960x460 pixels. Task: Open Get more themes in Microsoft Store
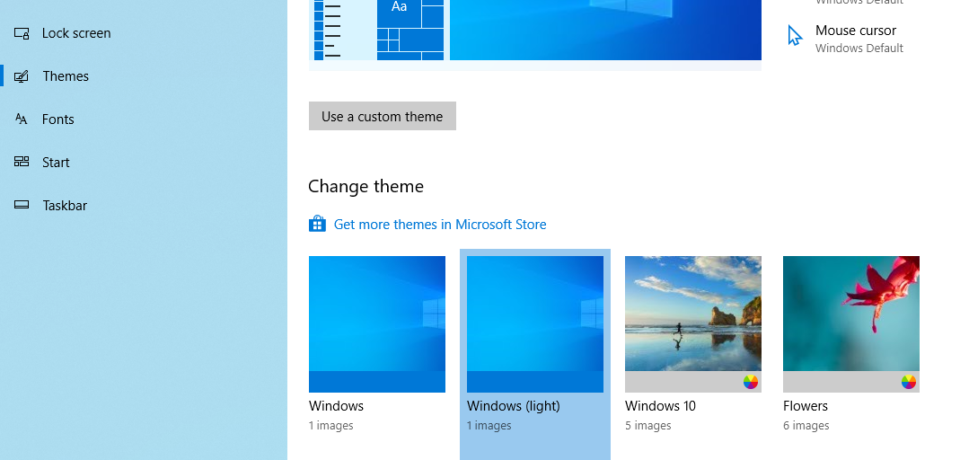[440, 224]
